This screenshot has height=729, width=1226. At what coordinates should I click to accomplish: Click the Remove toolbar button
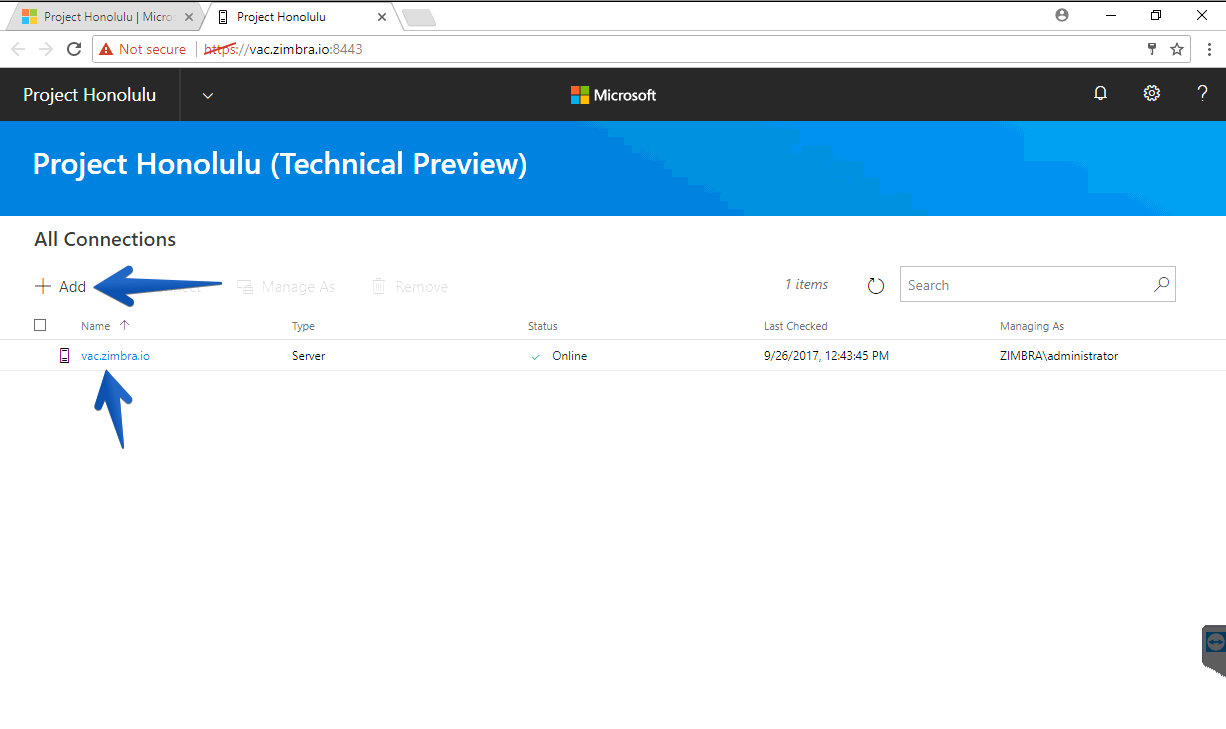(410, 287)
